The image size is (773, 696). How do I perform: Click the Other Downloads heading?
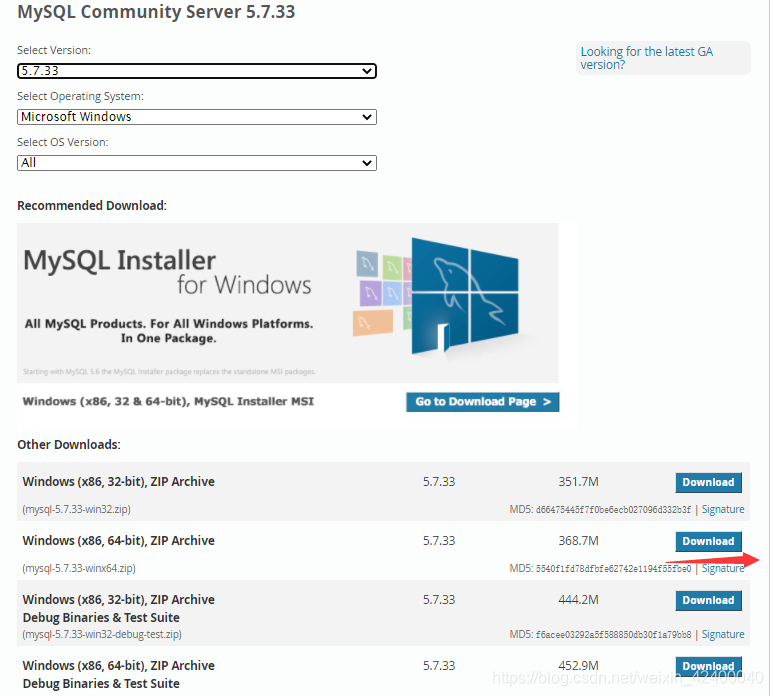[69, 445]
